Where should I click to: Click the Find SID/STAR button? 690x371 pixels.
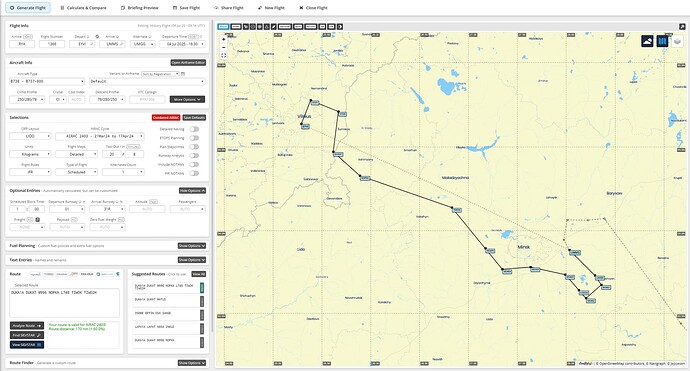(27, 335)
